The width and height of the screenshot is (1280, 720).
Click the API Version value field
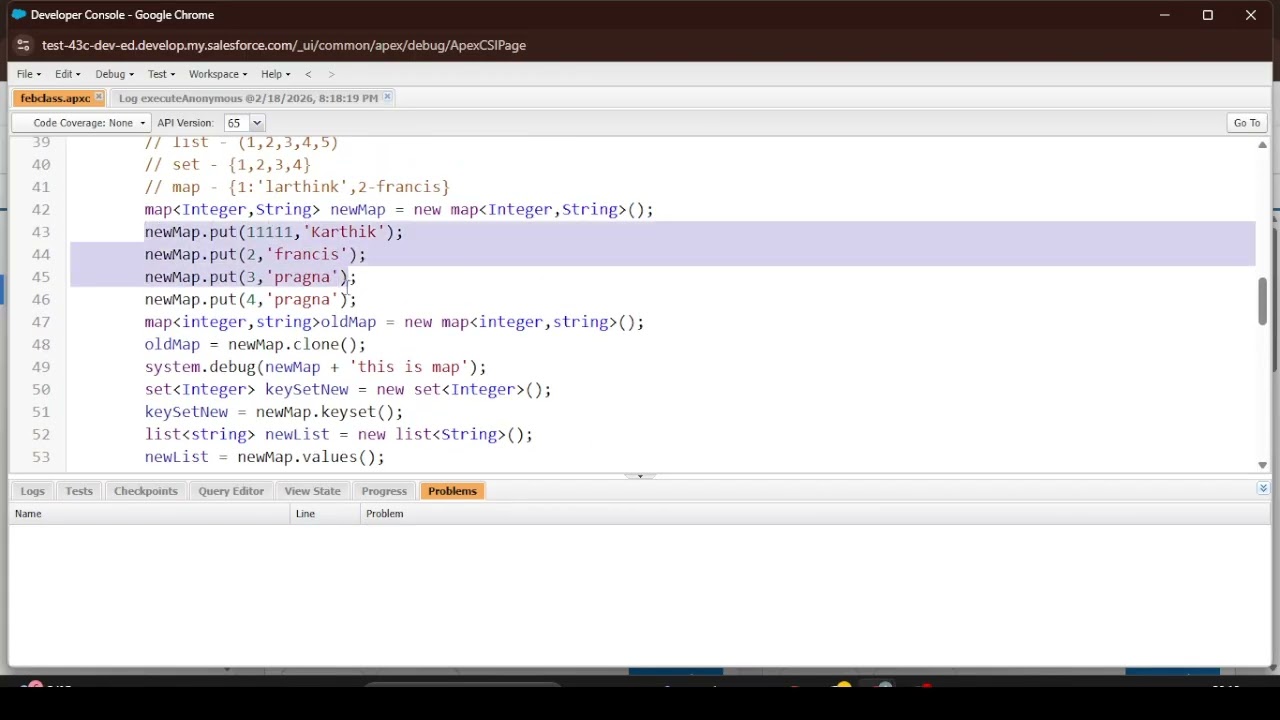pos(236,123)
